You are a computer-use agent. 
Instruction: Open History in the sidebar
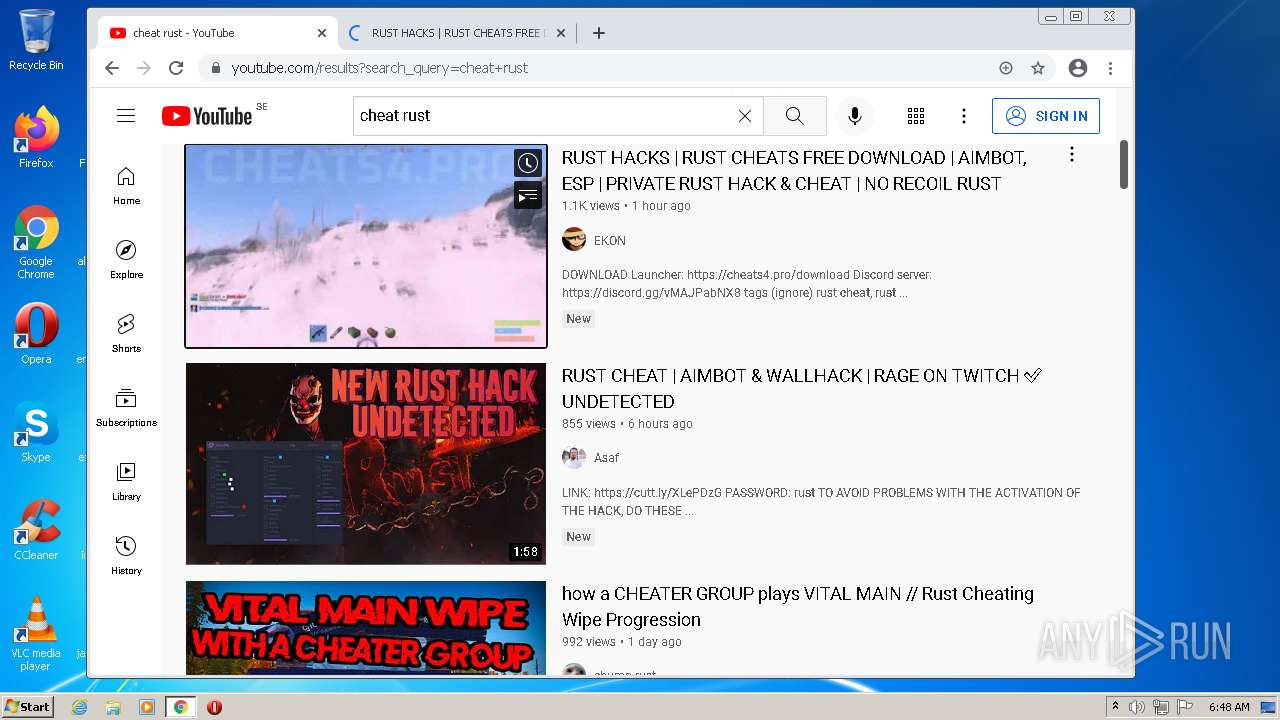tap(126, 556)
